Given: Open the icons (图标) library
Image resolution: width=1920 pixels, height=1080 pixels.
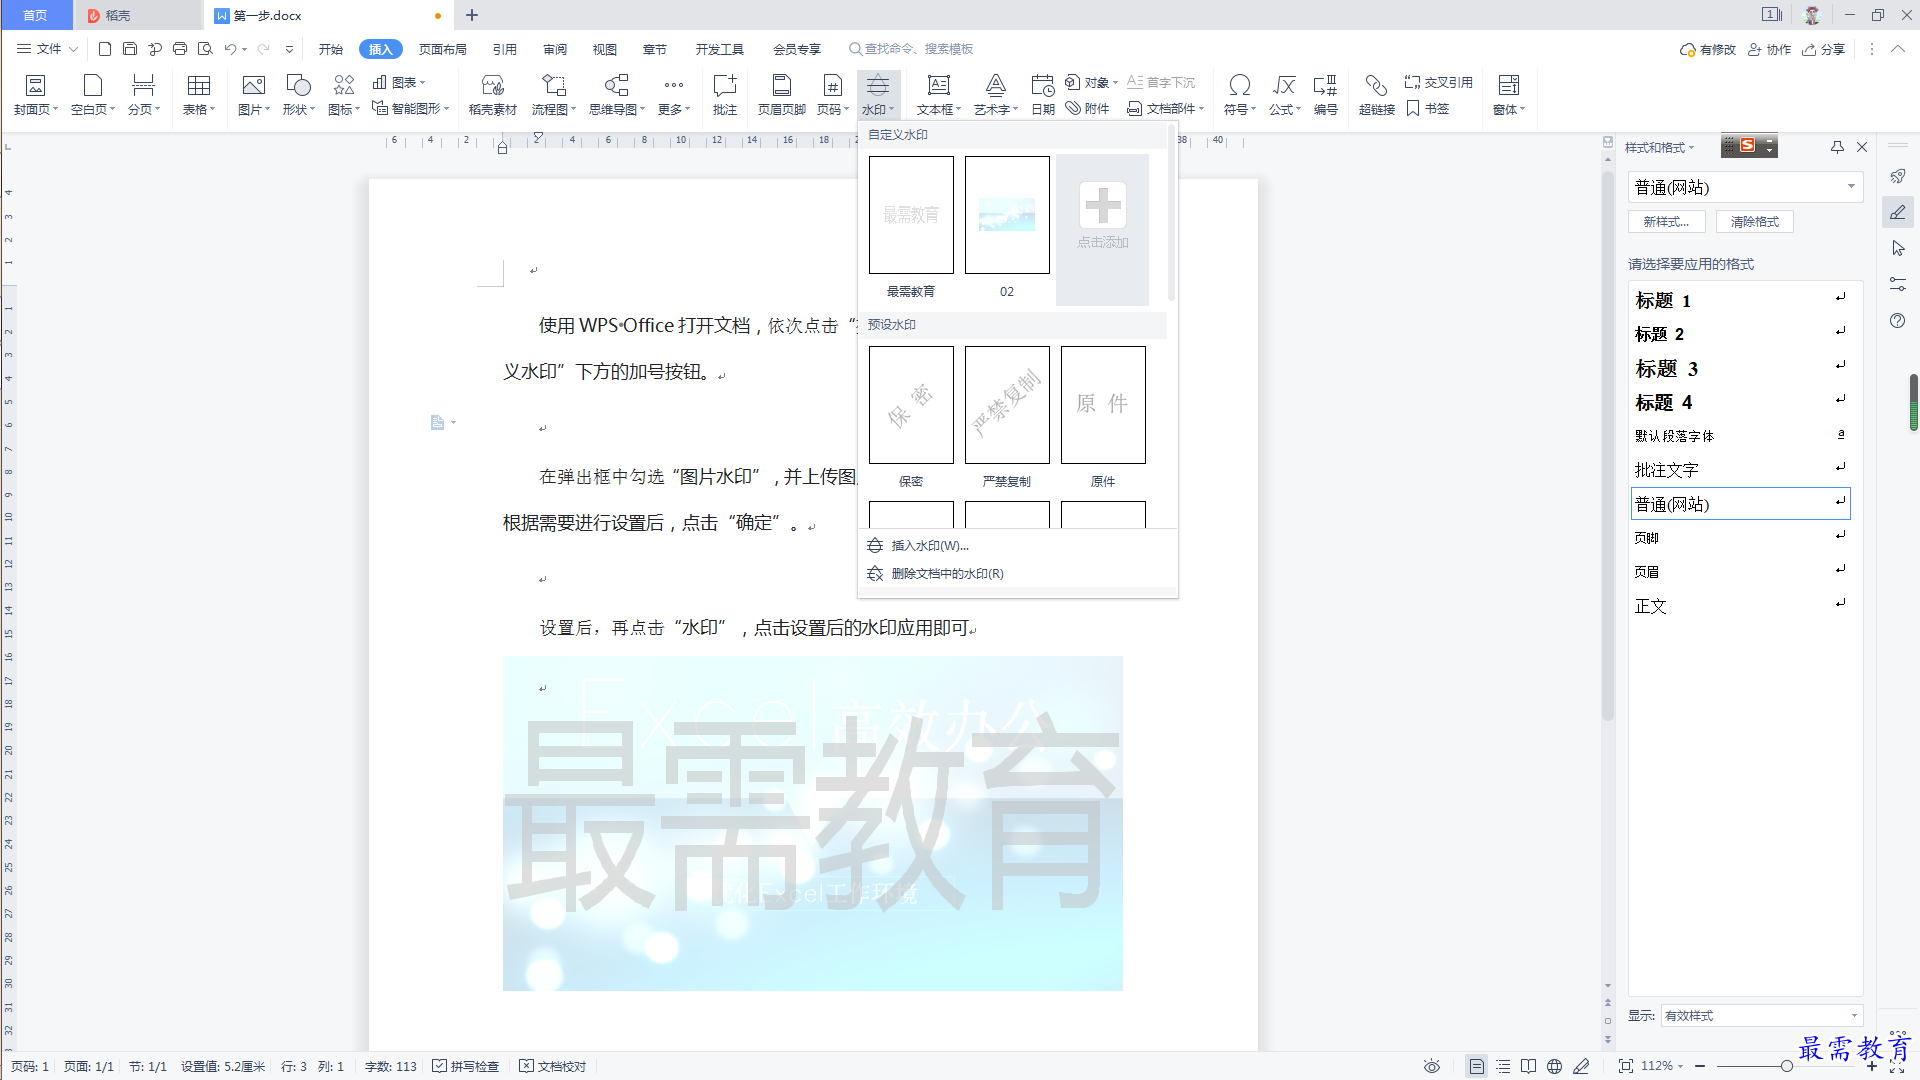Looking at the screenshot, I should (x=344, y=95).
